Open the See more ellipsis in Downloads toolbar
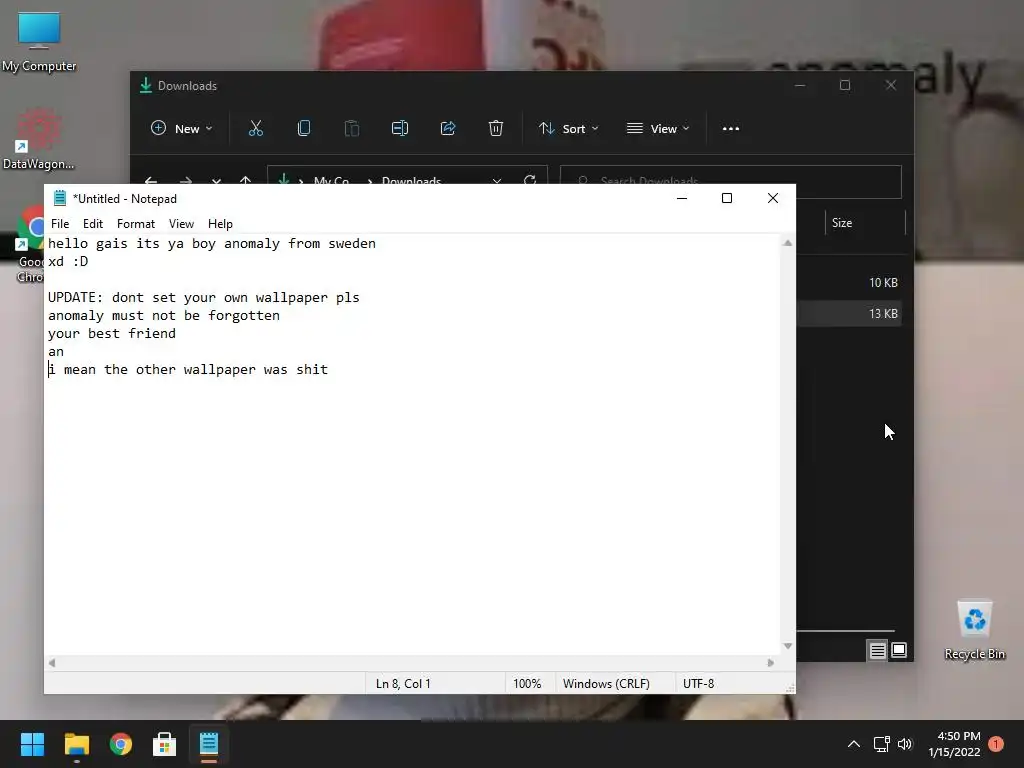Image resolution: width=1024 pixels, height=768 pixels. (x=731, y=129)
